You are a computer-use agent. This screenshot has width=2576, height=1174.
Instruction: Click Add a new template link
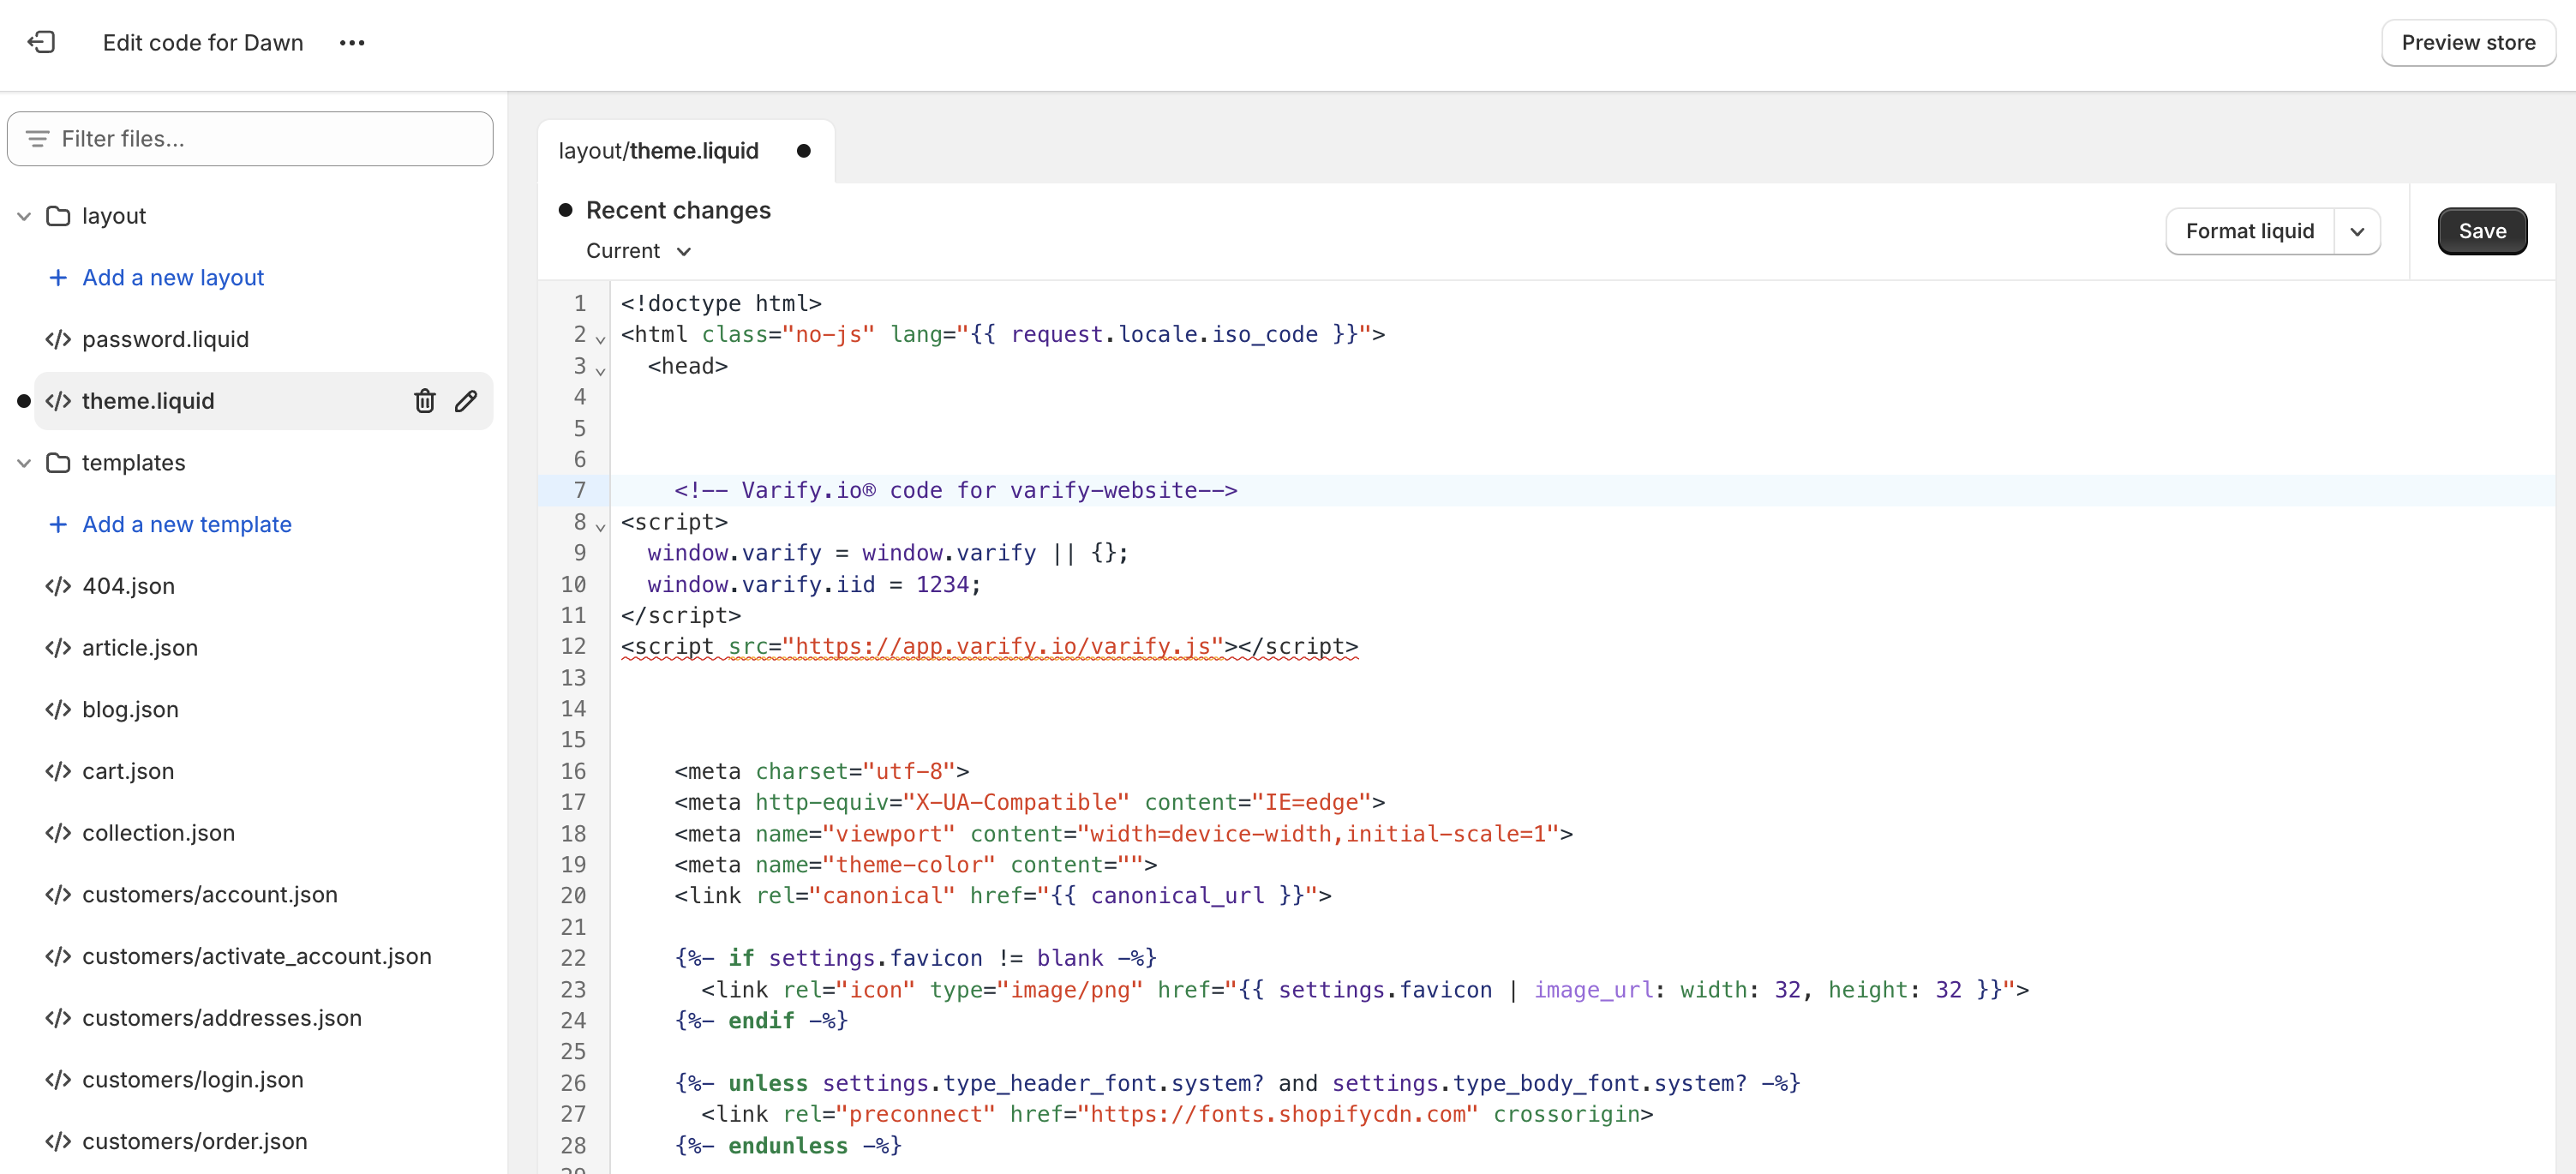[187, 524]
